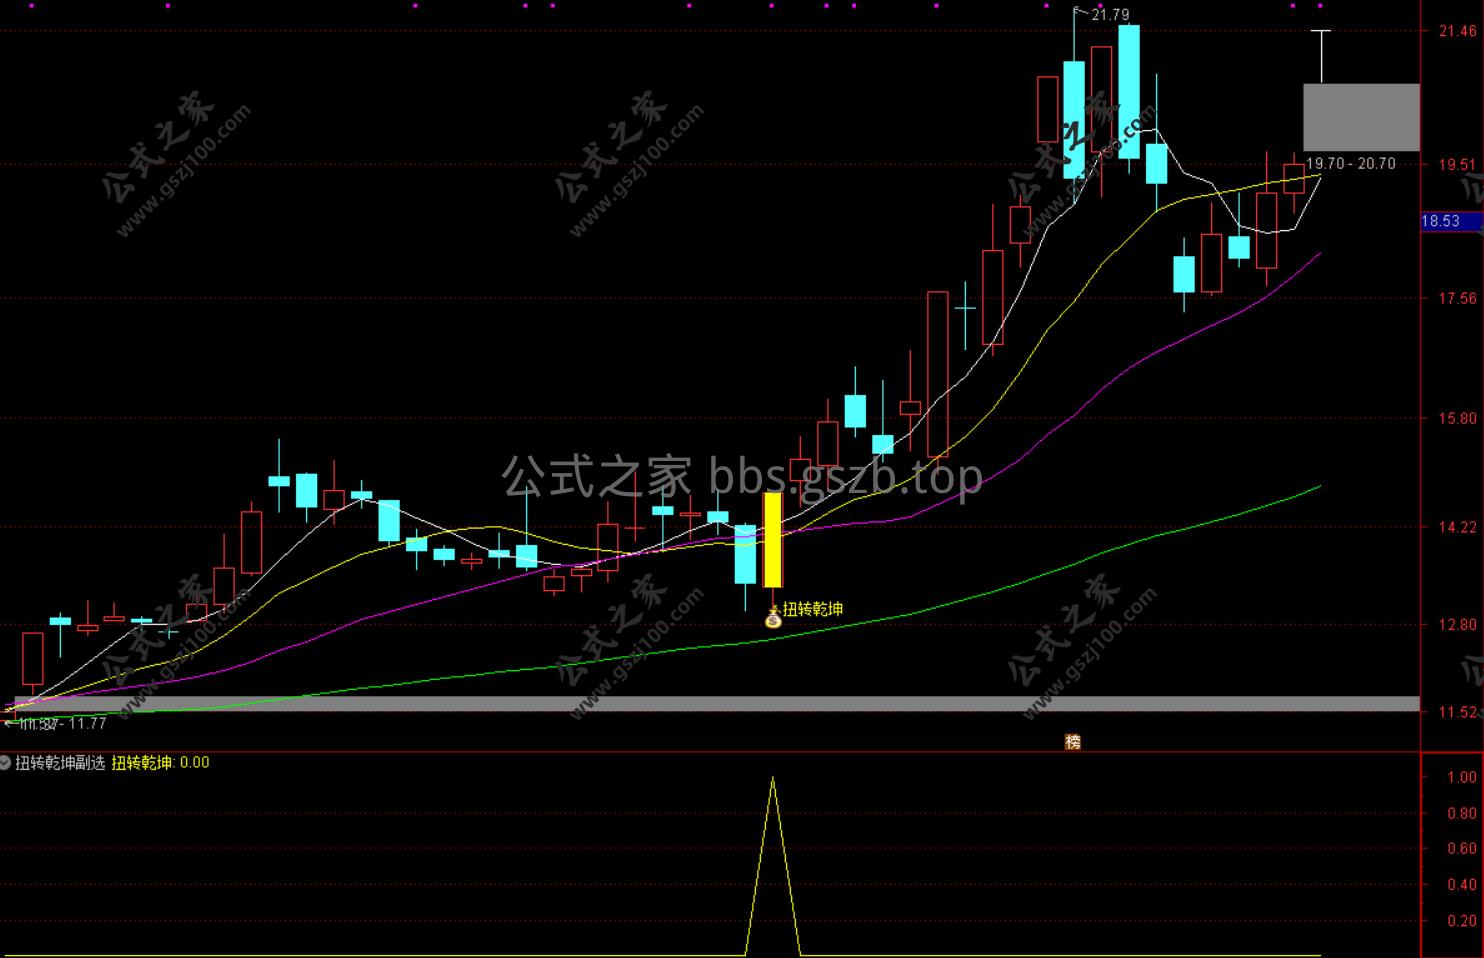Click the gray forecast box near 19.70 - 20.70
This screenshot has height=958, width=1484.
coord(1361,117)
